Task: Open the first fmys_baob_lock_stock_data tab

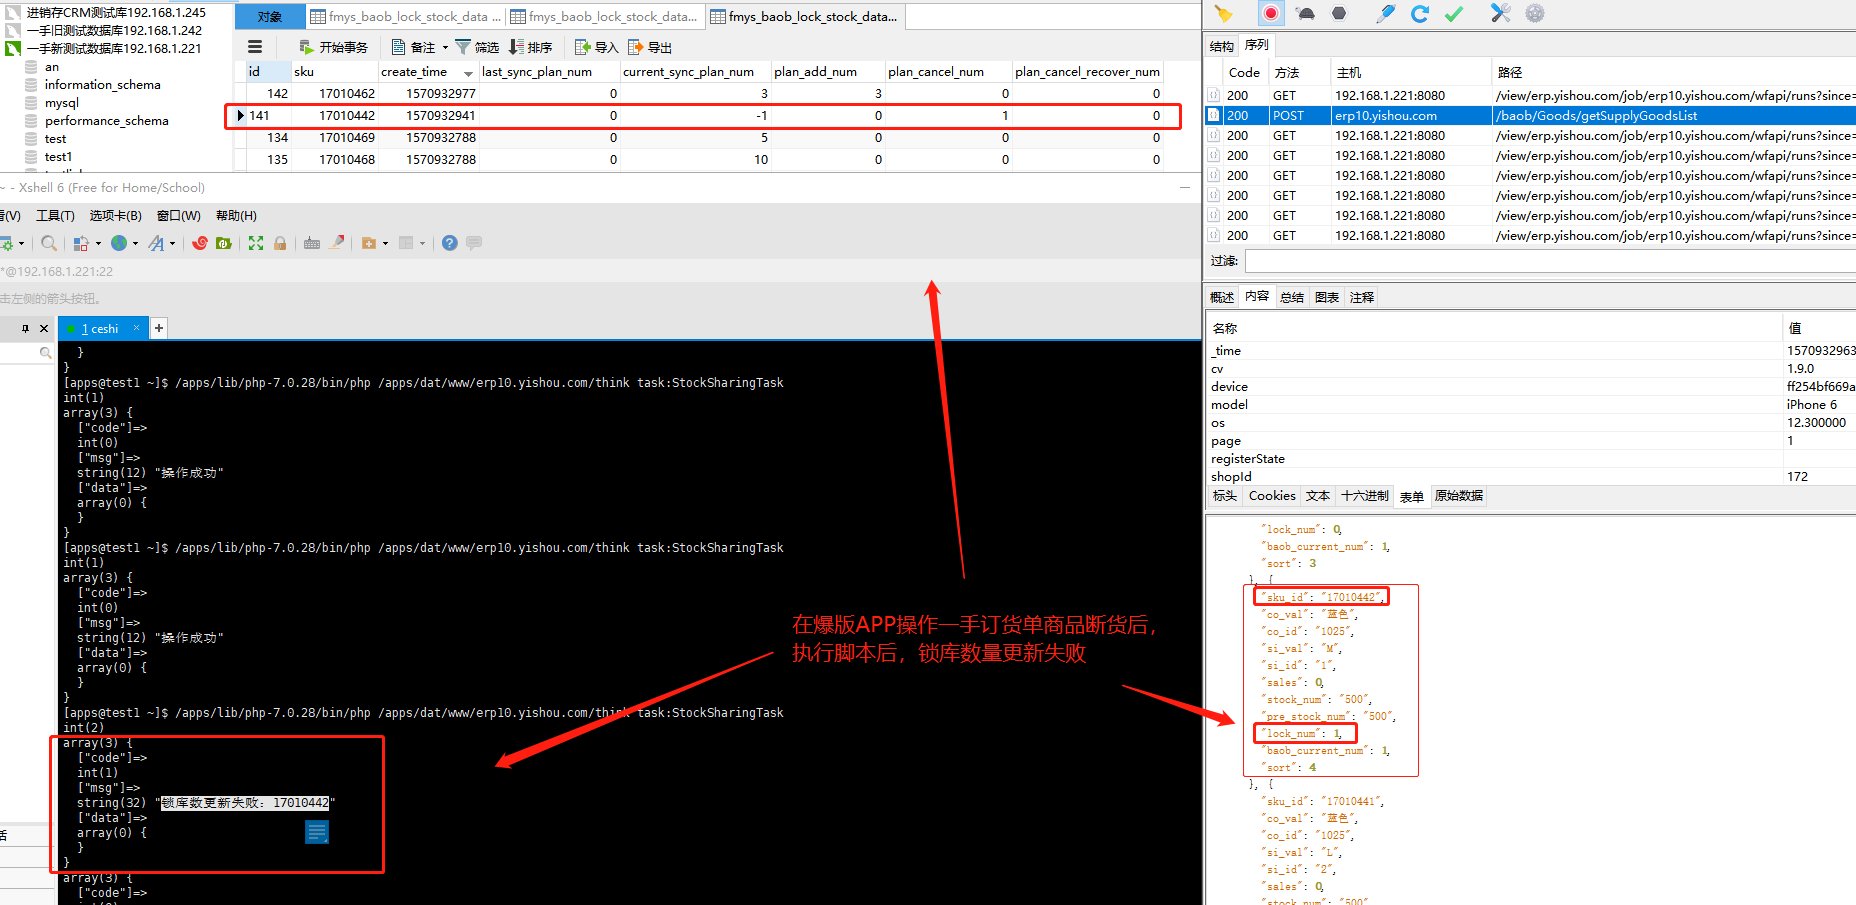Action: pyautogui.click(x=406, y=17)
